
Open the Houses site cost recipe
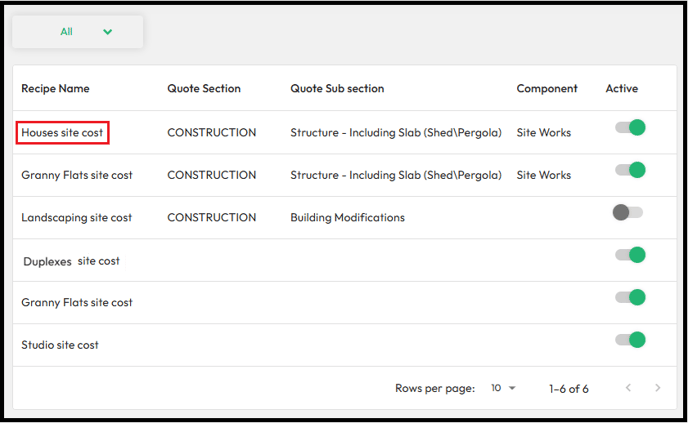click(62, 133)
